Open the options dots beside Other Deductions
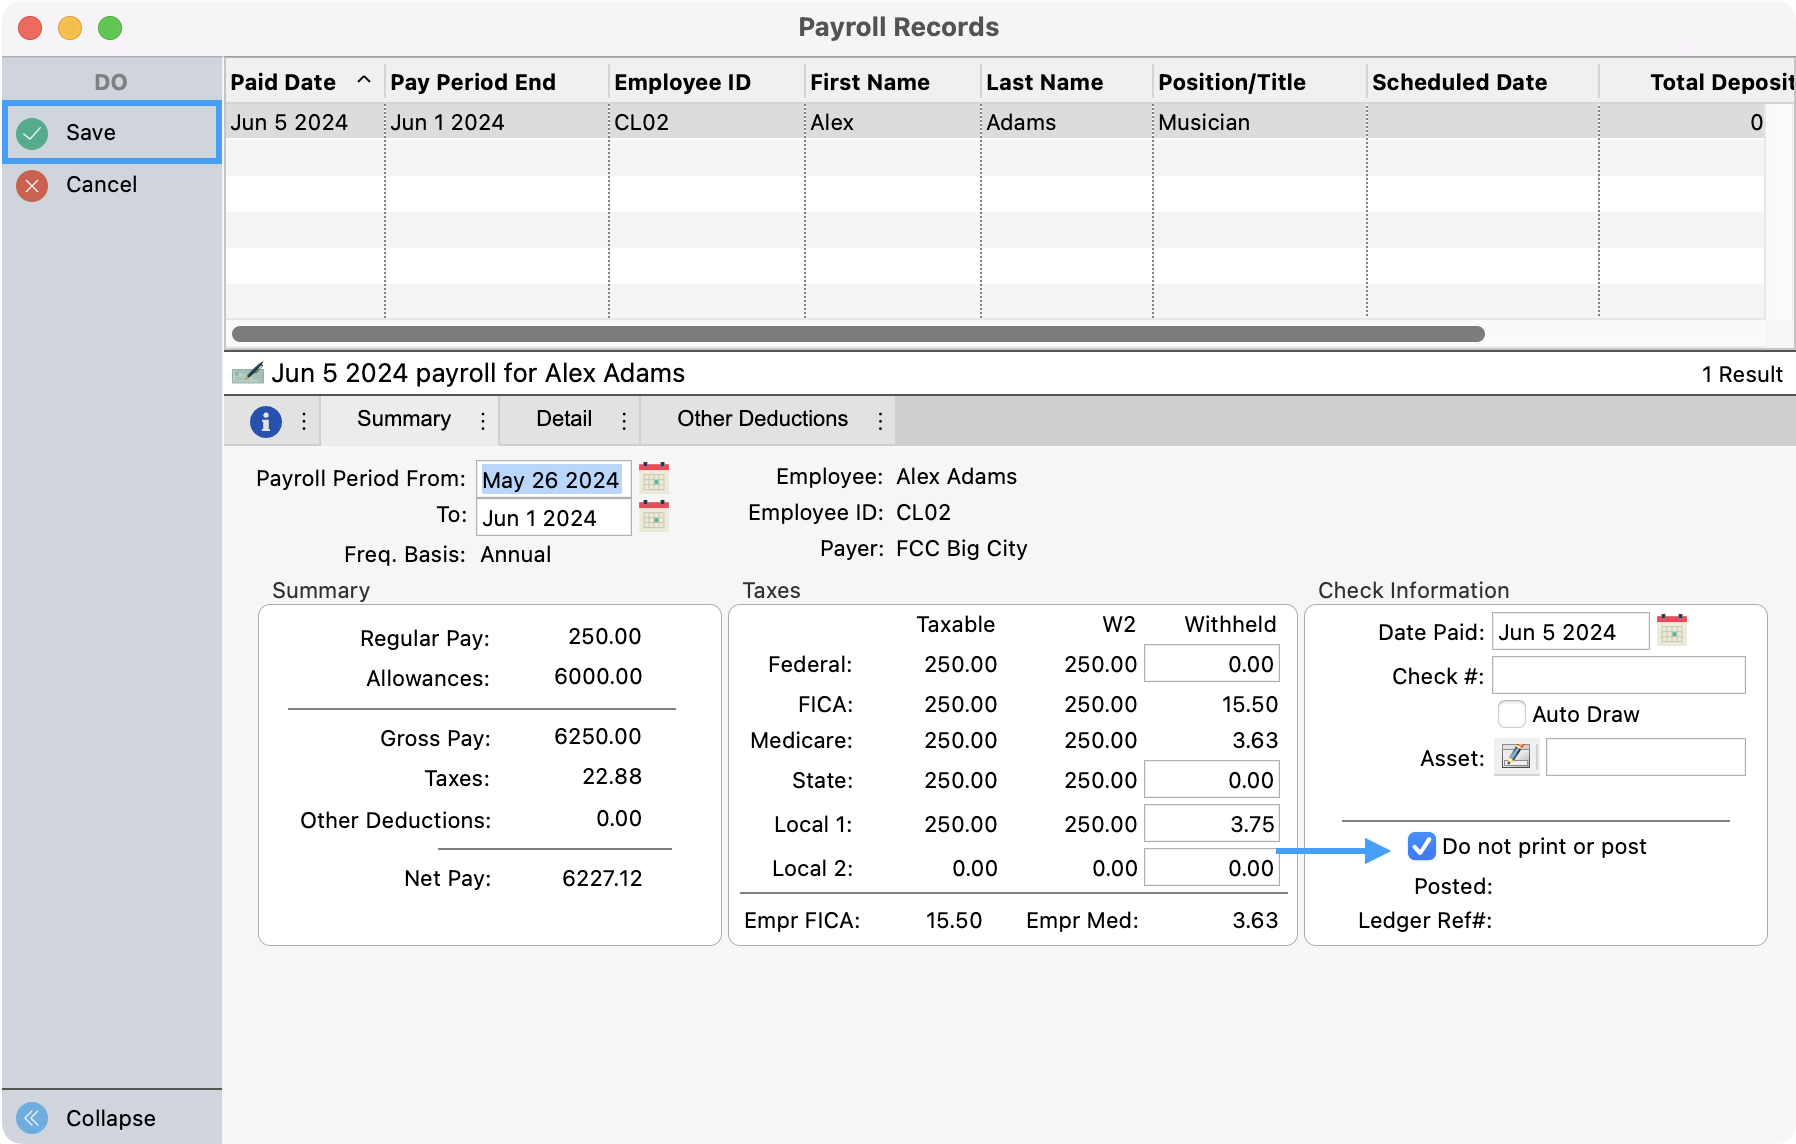Screen dimensions: 1796x1144 (x=880, y=421)
